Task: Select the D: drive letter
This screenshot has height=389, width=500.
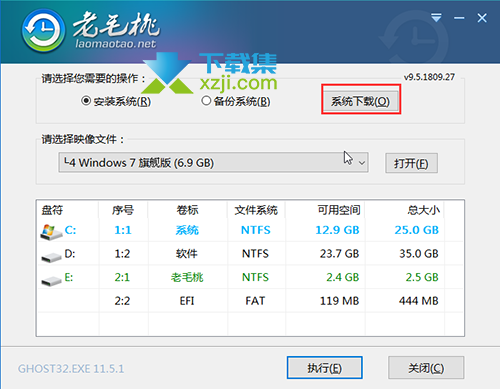Action: [70, 254]
